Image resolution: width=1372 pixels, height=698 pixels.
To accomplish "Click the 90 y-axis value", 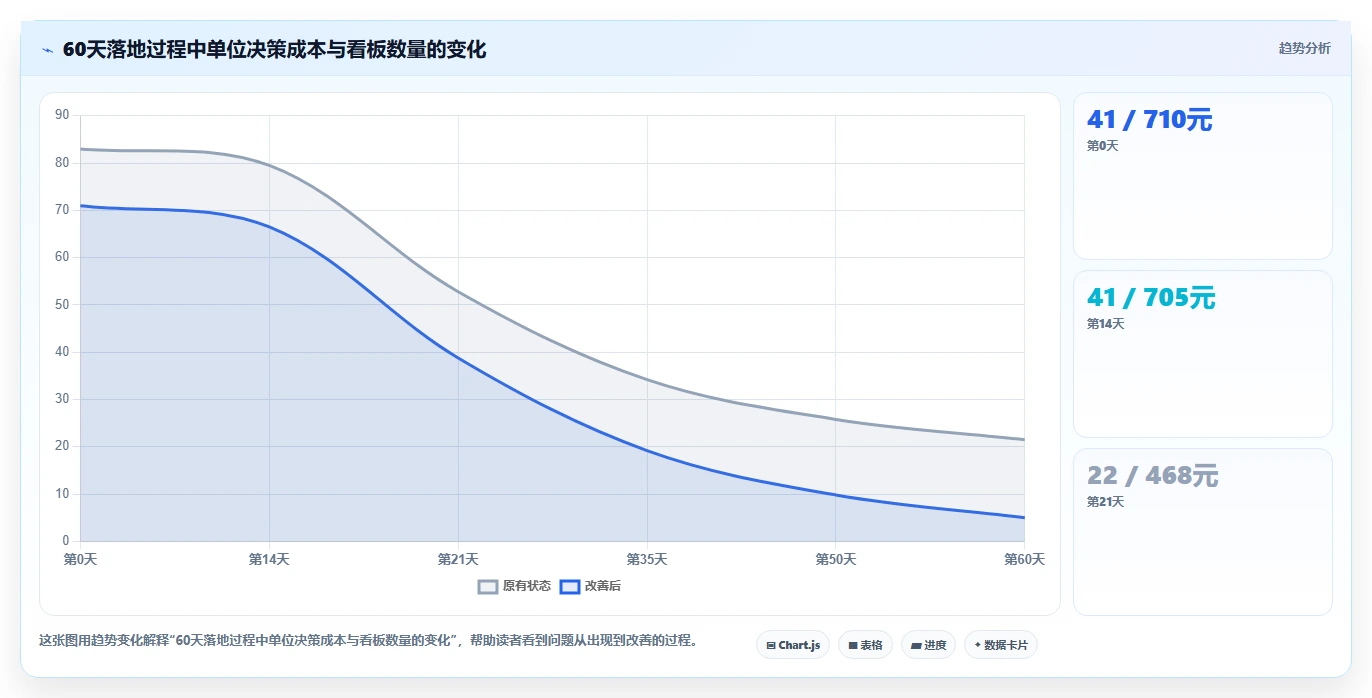I will [62, 115].
